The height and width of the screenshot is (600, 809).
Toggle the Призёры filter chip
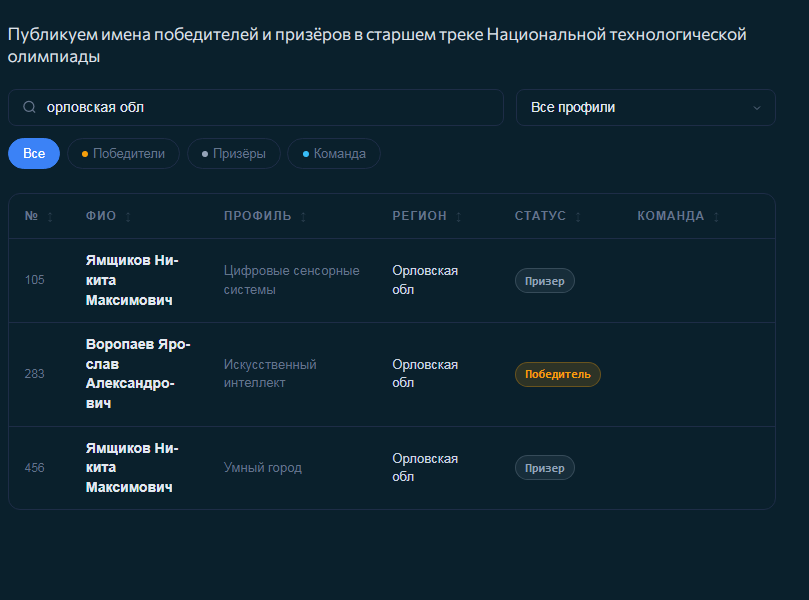tap(233, 154)
